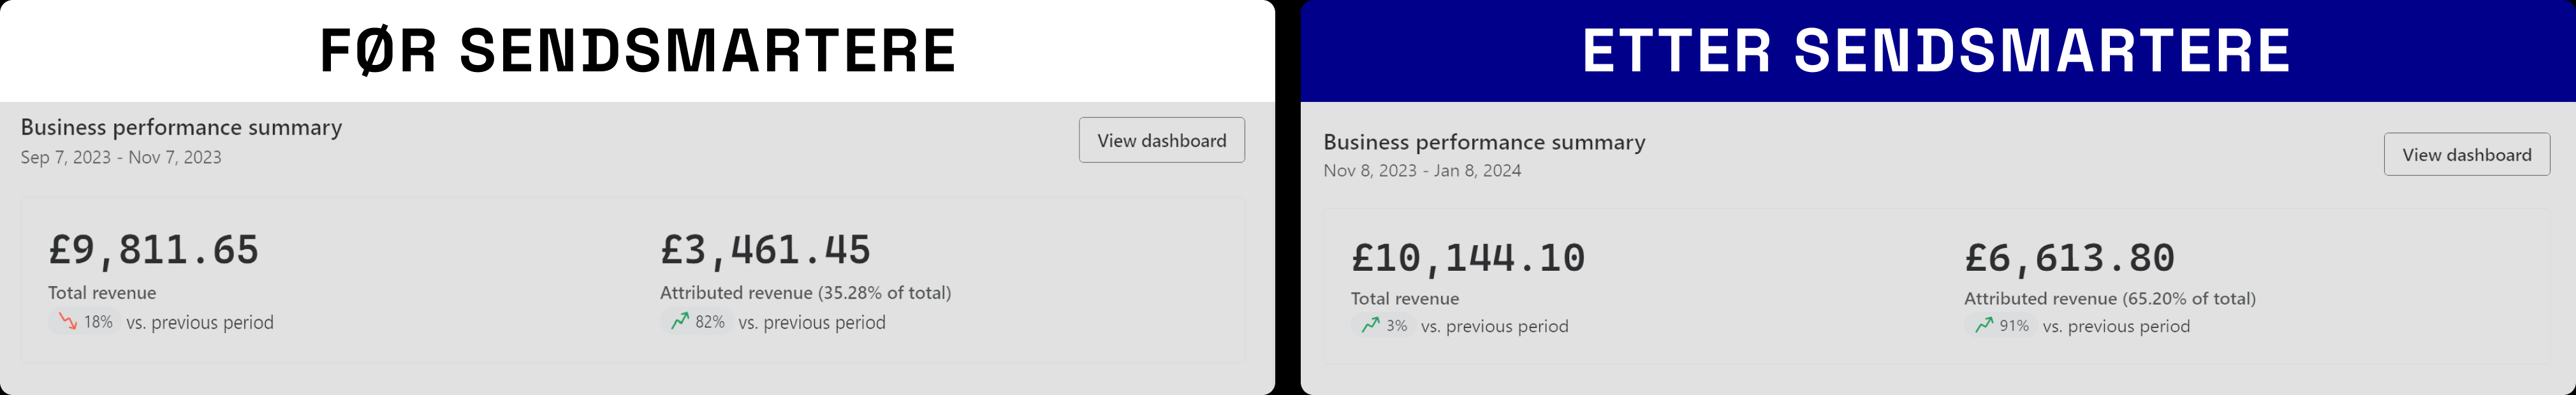
Task: Click green upward trend arrow beside 82%
Action: (x=680, y=322)
